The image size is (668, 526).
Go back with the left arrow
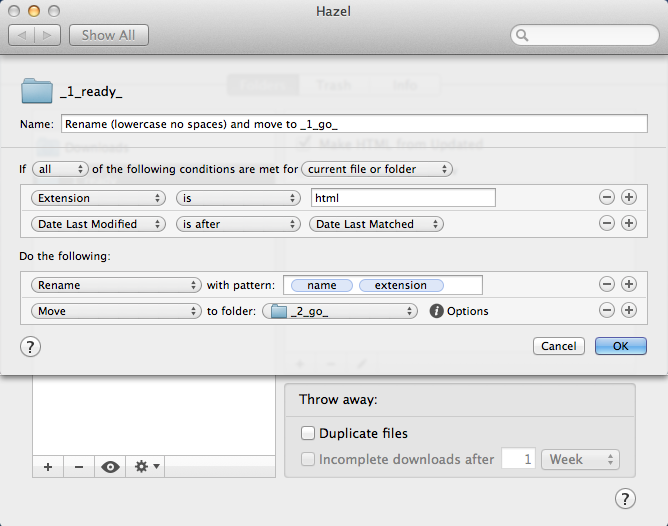[22, 35]
